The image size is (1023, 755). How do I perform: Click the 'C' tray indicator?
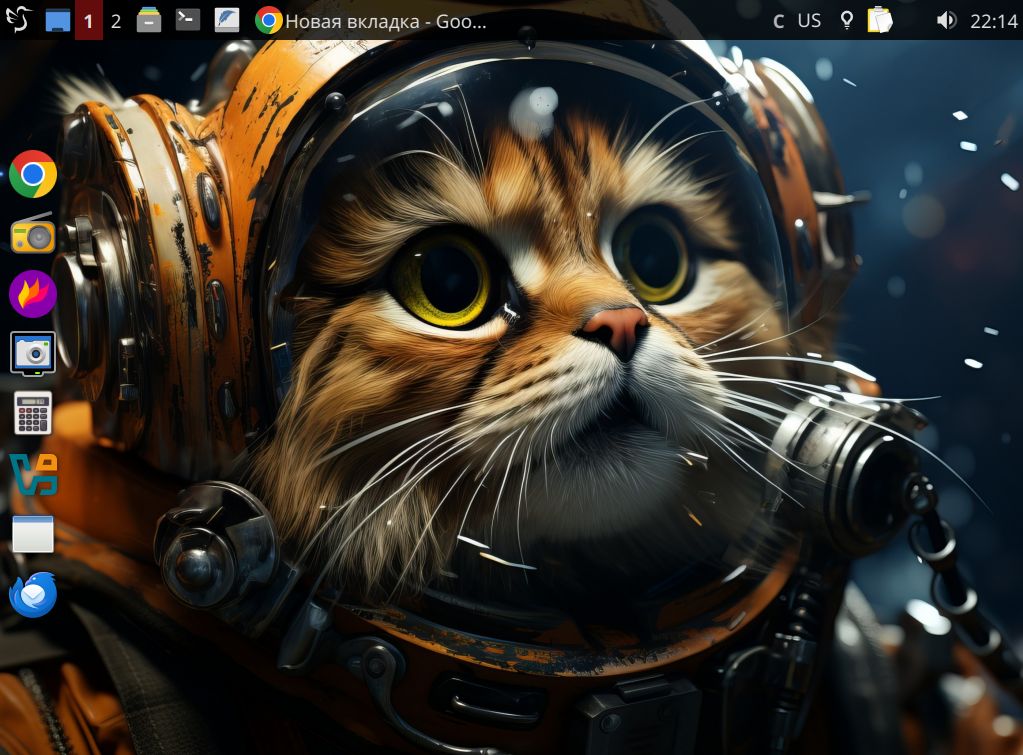click(x=778, y=21)
